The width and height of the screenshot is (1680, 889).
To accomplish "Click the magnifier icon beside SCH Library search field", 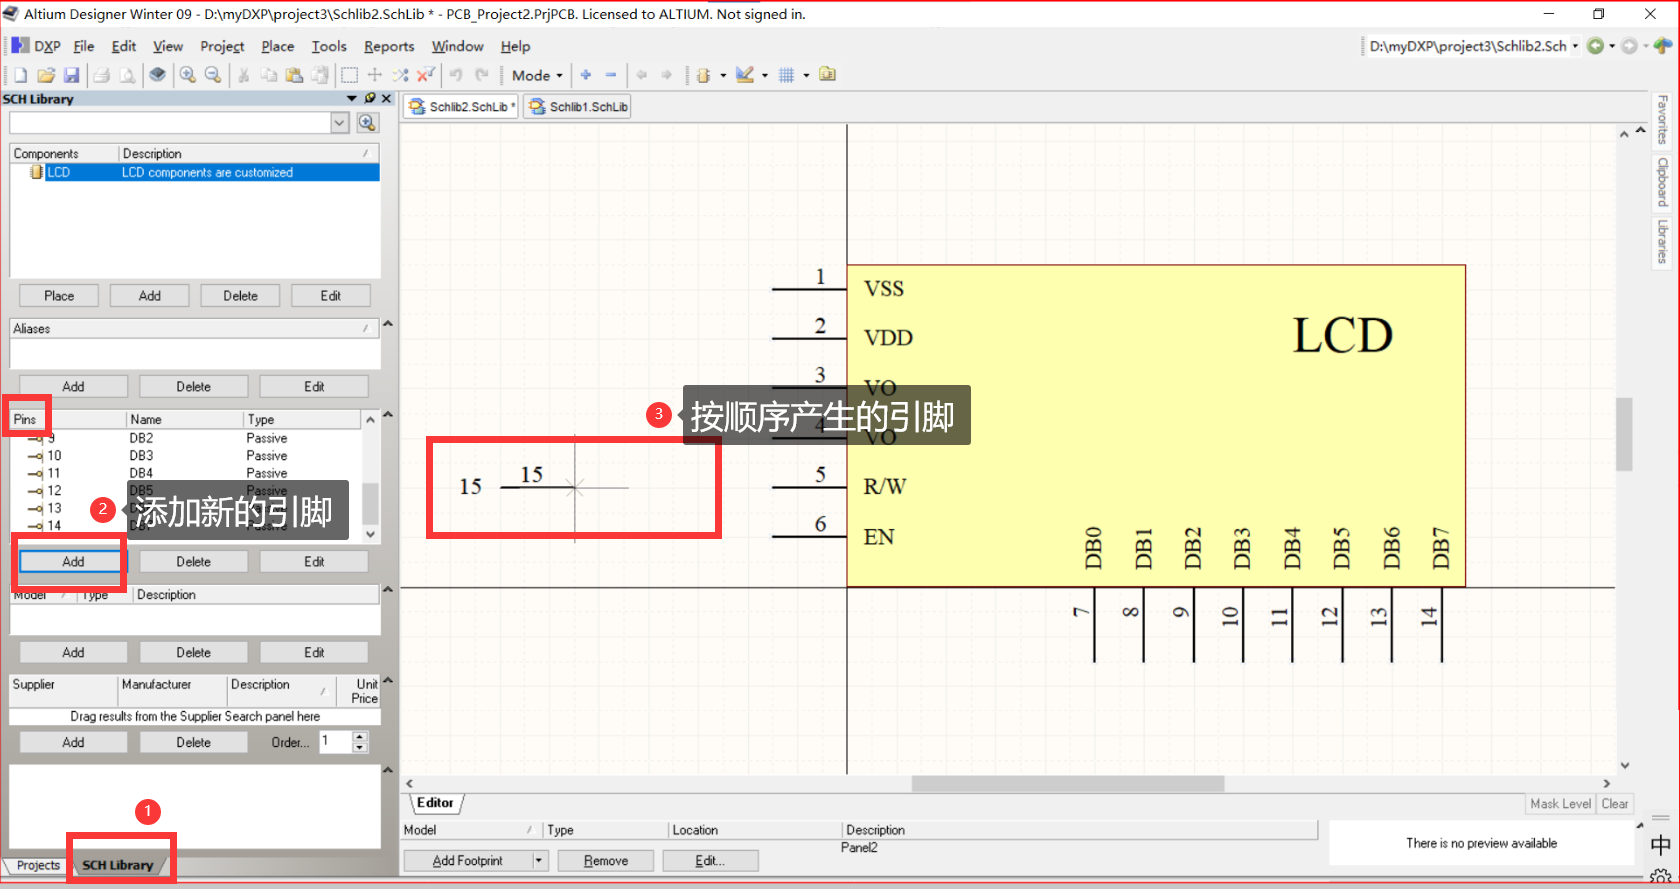I will 368,122.
